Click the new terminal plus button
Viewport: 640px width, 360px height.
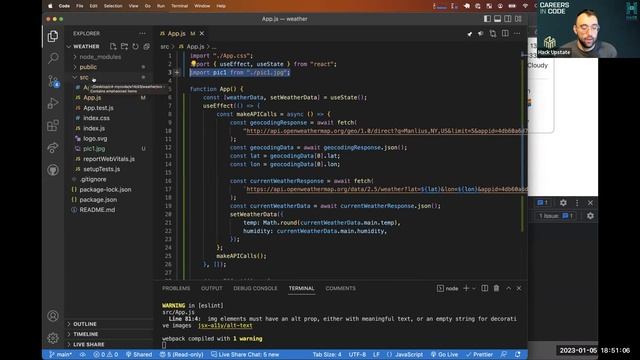[x=466, y=288]
